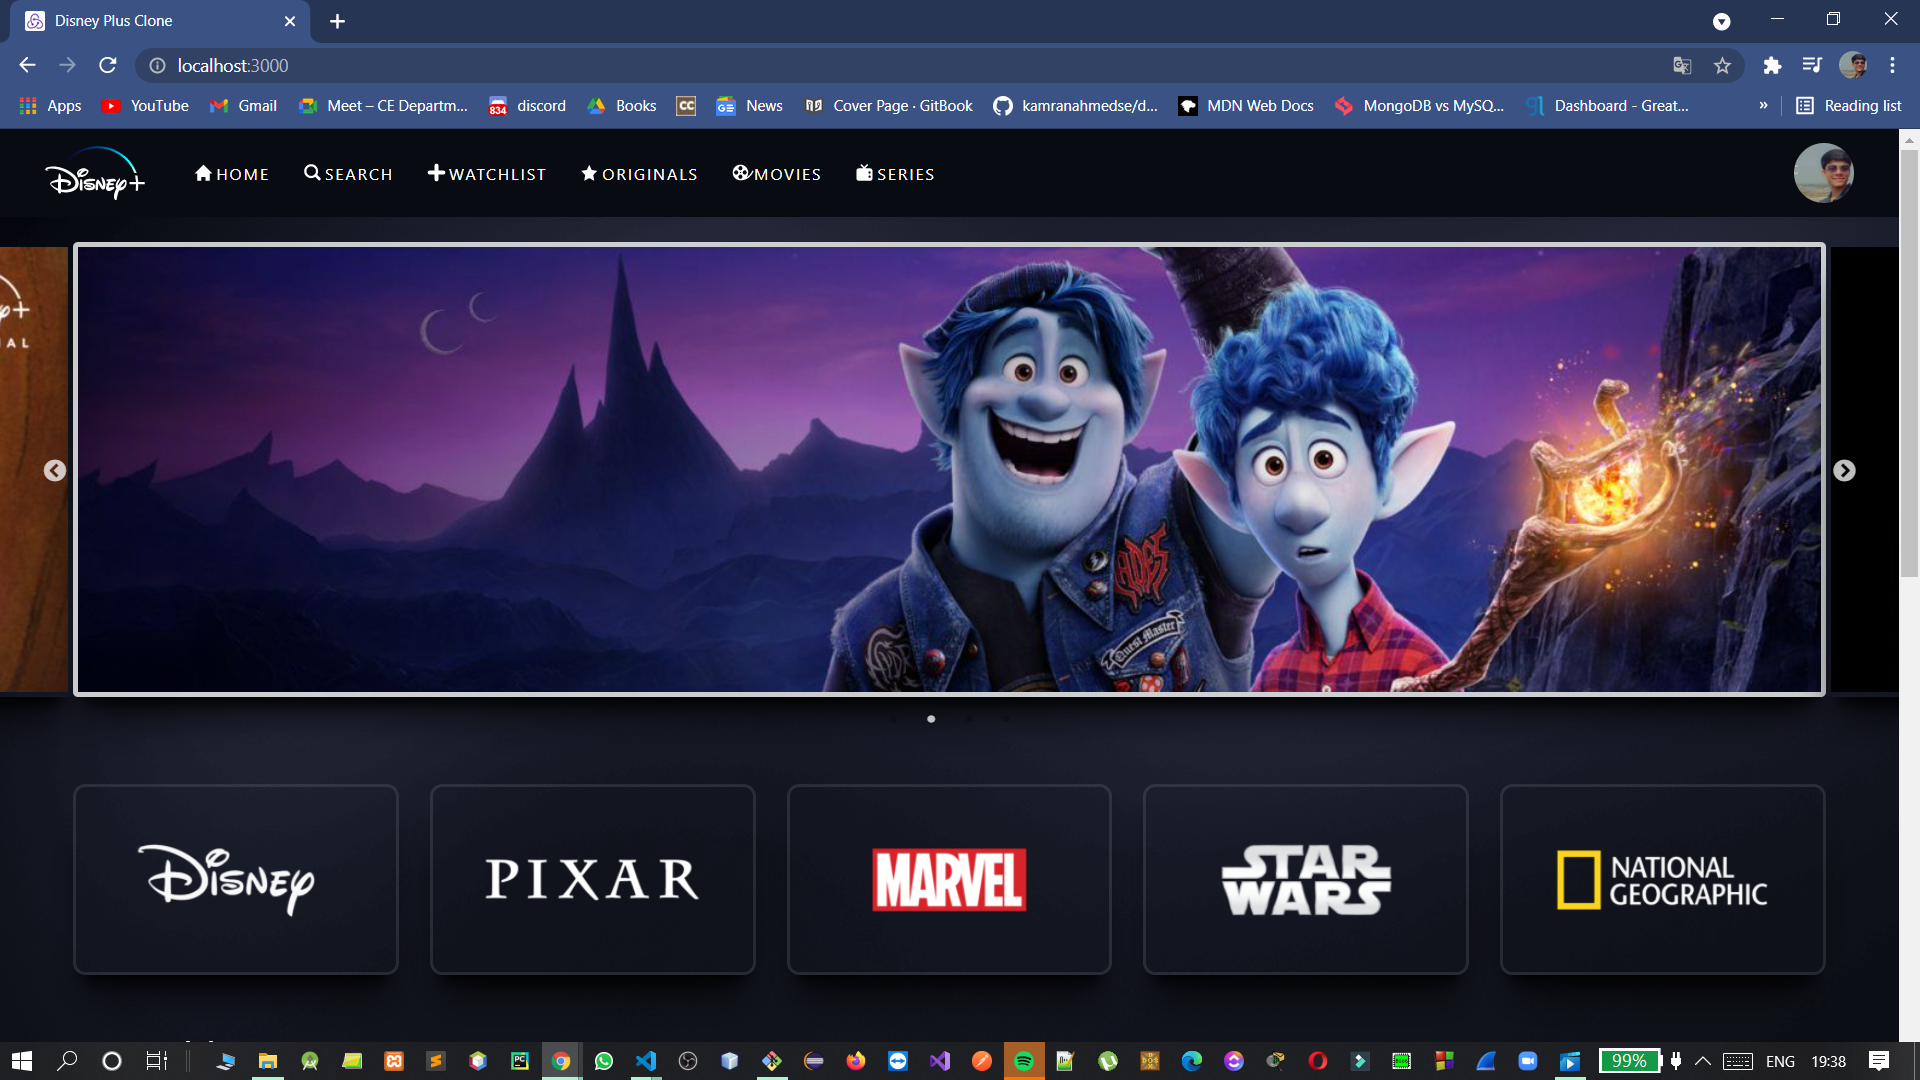The image size is (1920, 1080).
Task: Open Search from the Disney+ navbar
Action: click(x=348, y=174)
